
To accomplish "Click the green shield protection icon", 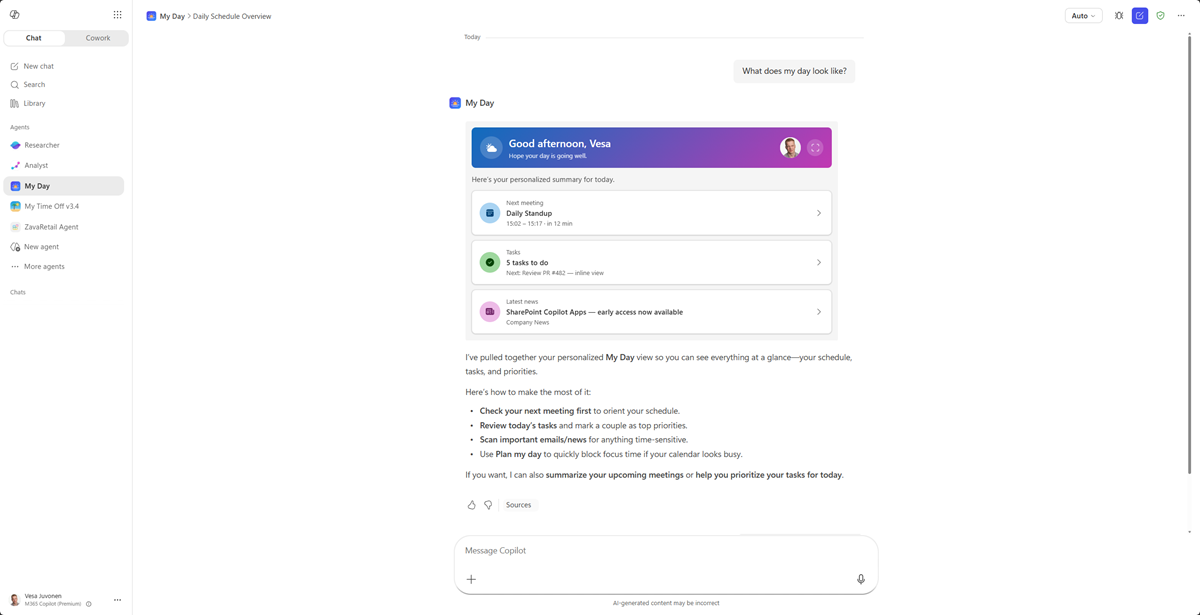I will [x=1160, y=16].
